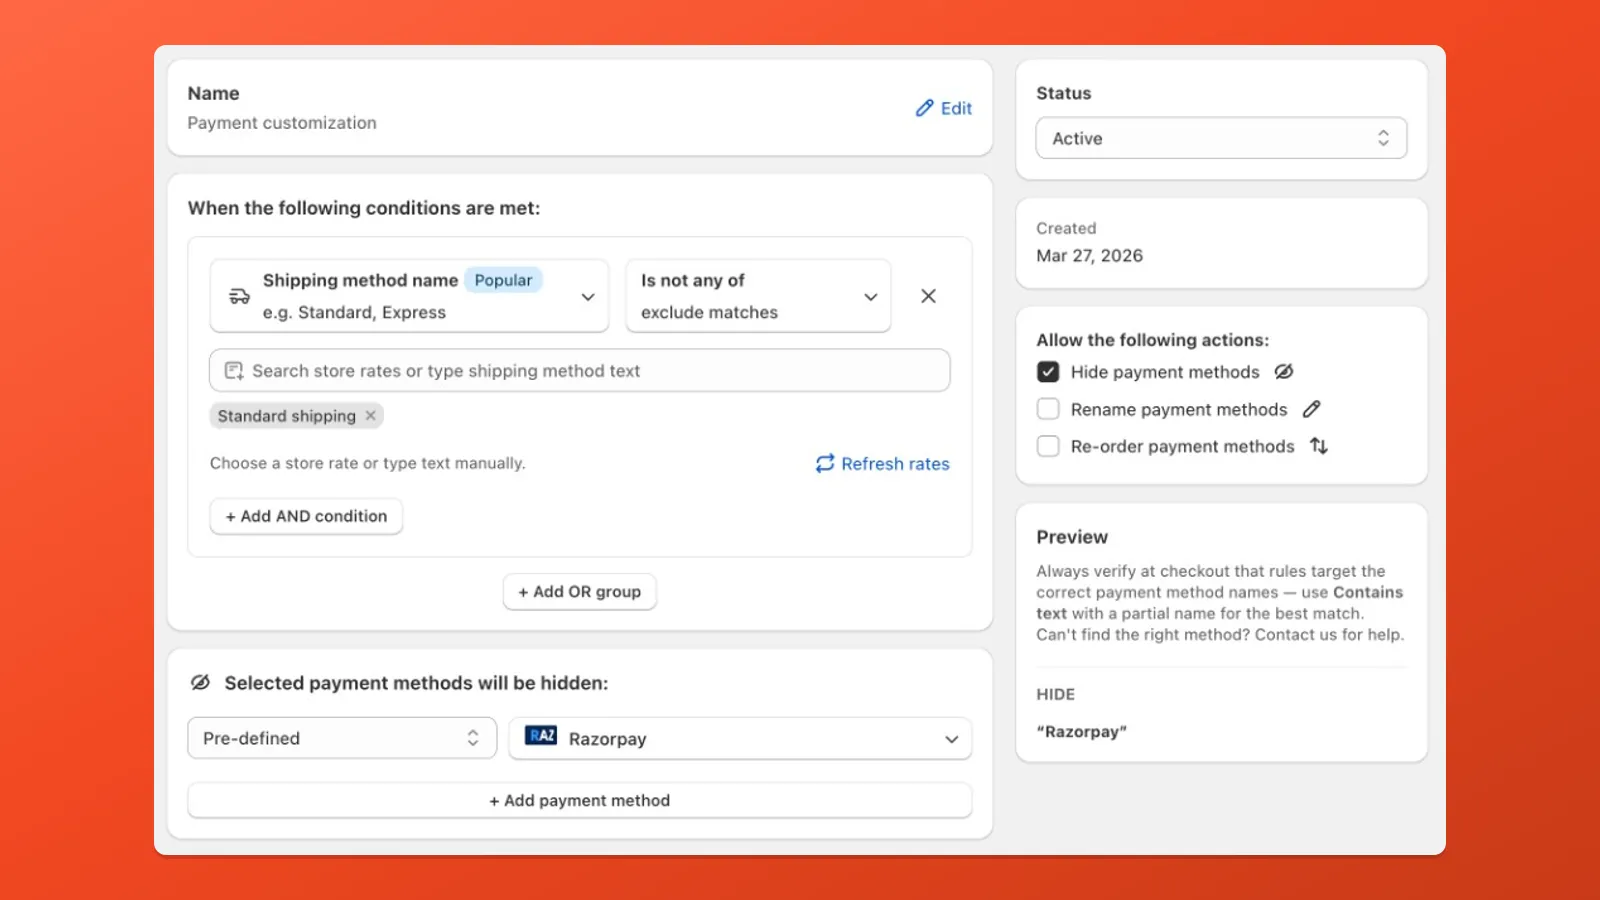Click the Edit pencil icon beside Name
Image resolution: width=1600 pixels, height=900 pixels.
[923, 108]
